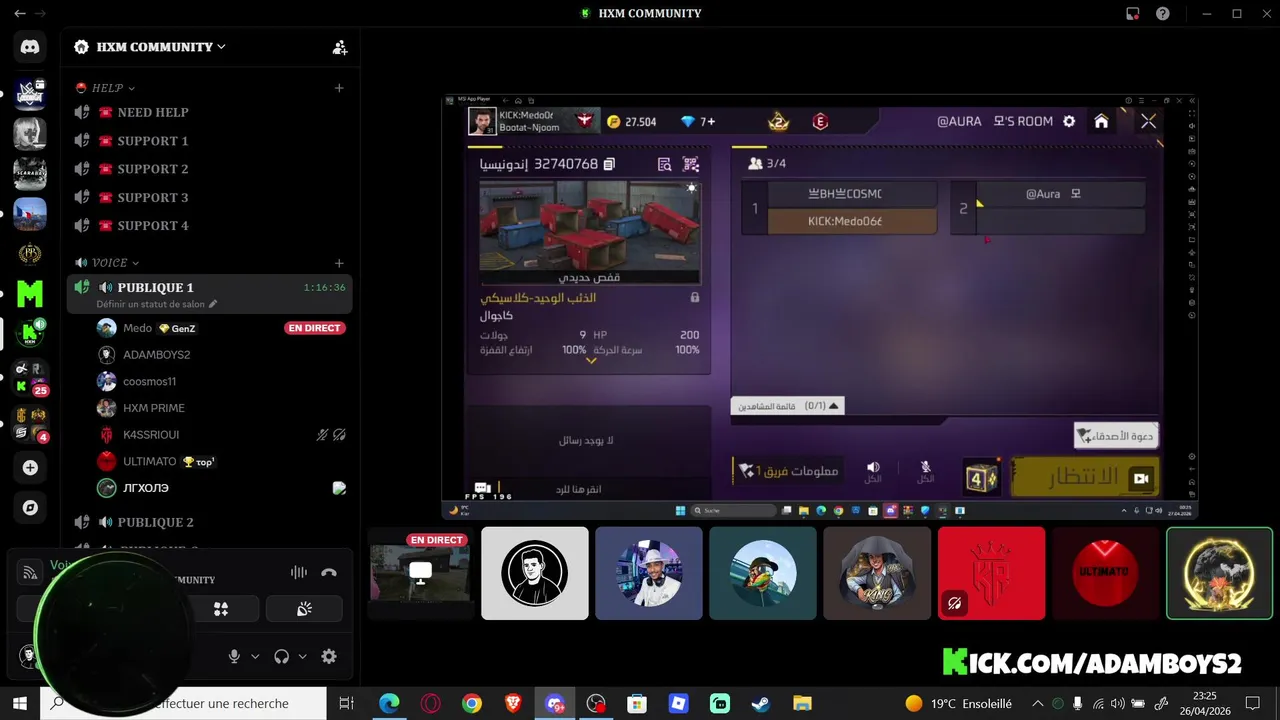
Task: Open Discord user settings gear
Action: pos(328,656)
